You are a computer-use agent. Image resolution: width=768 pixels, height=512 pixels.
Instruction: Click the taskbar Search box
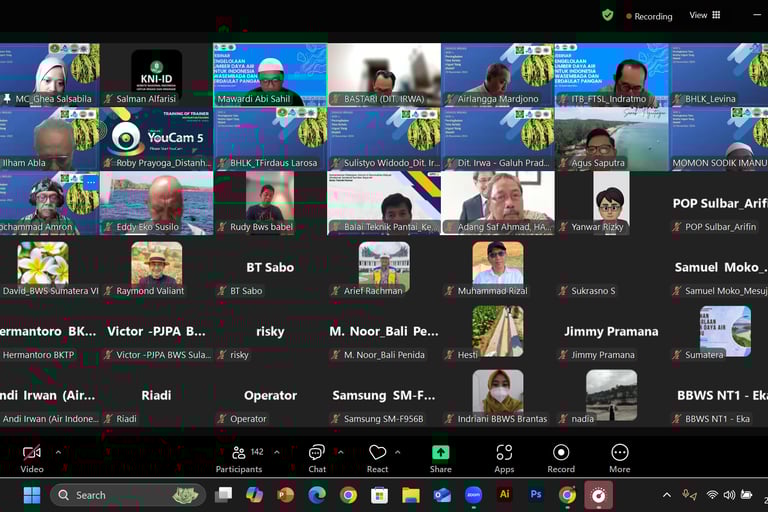[128, 495]
